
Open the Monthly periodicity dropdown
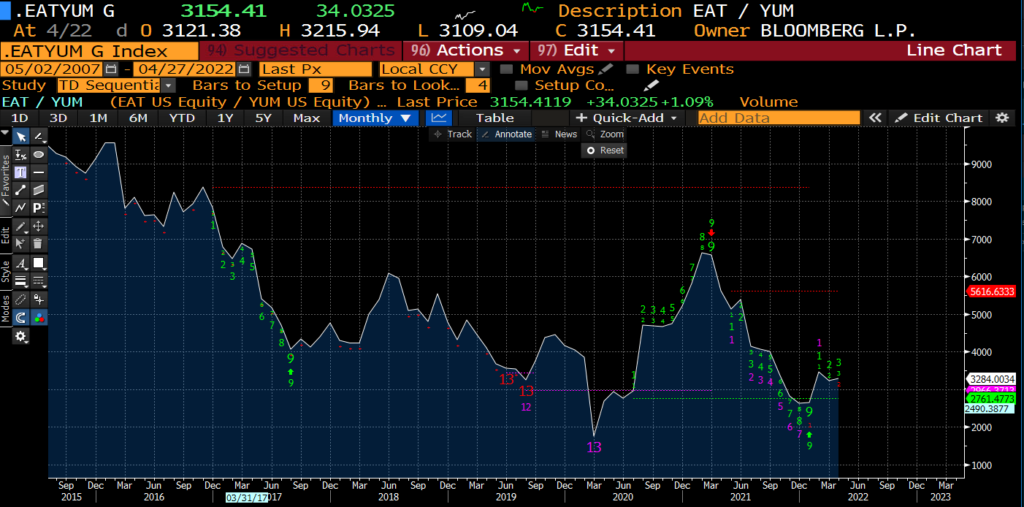tap(376, 118)
